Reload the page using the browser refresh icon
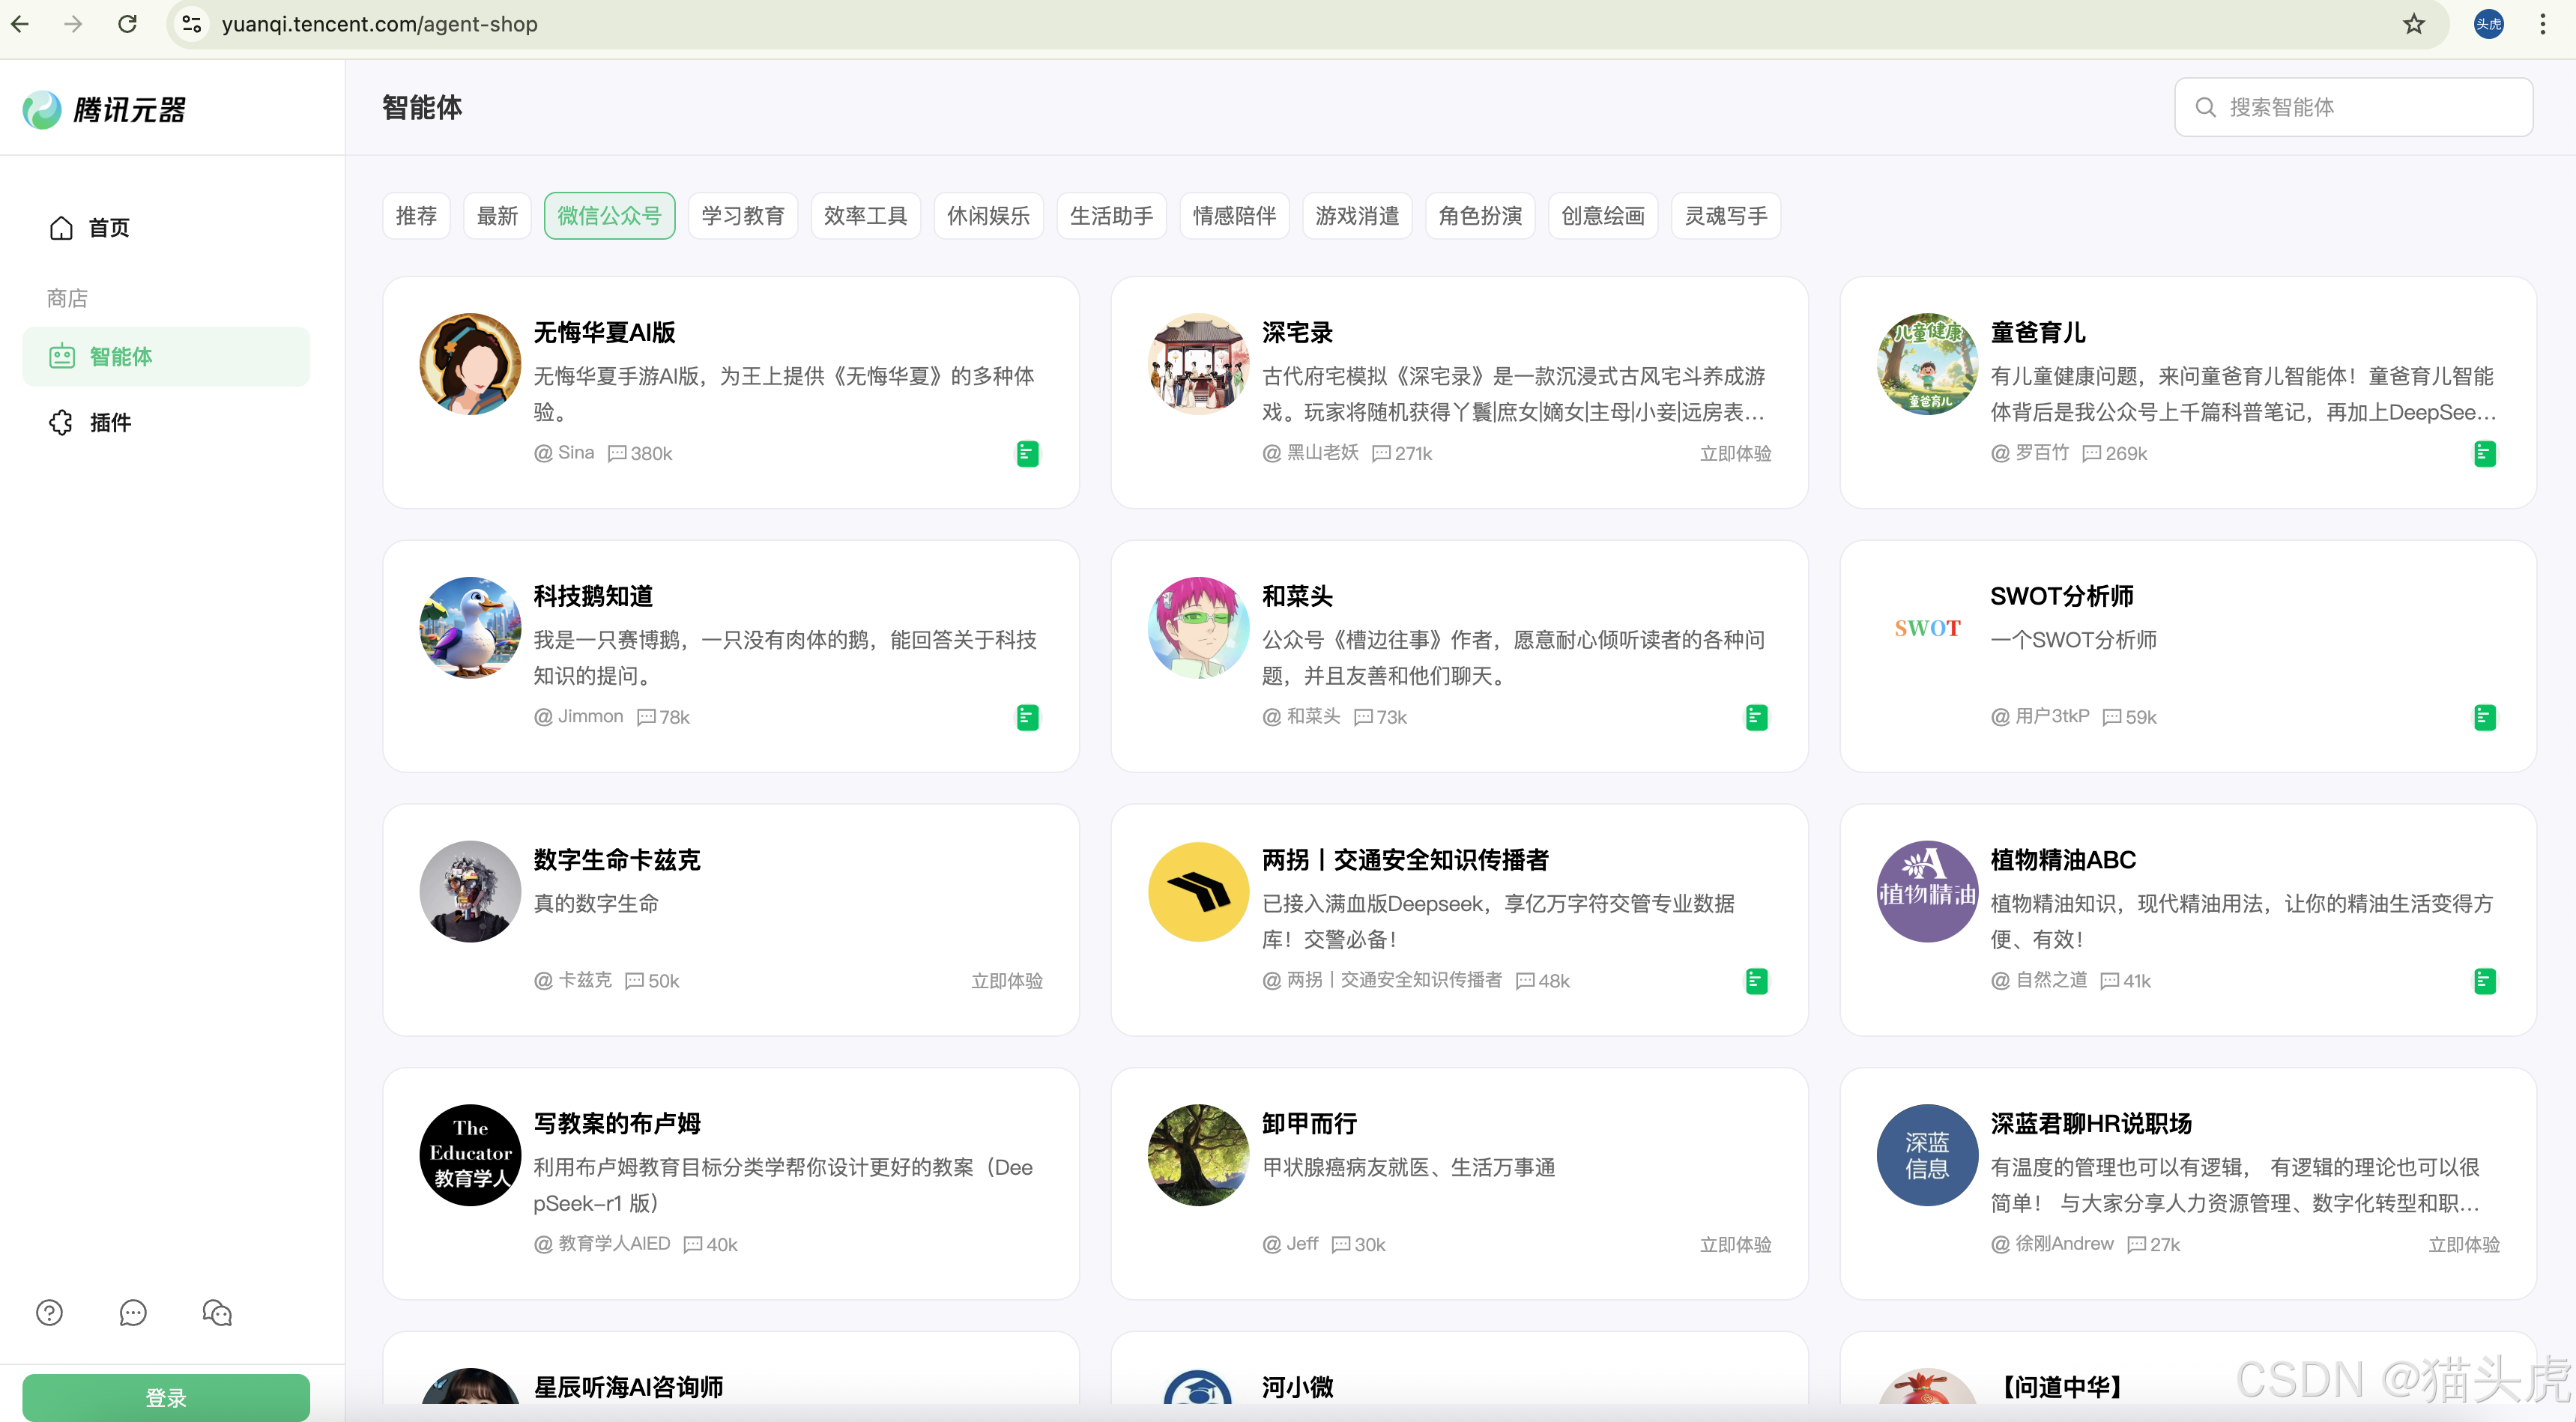 pos(127,24)
